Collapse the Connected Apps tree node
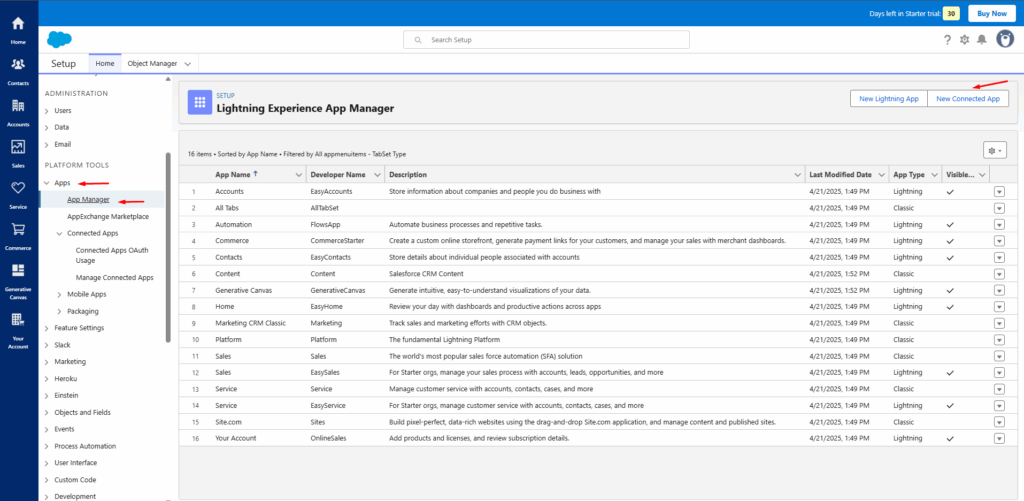This screenshot has width=1024, height=501. pos(59,233)
